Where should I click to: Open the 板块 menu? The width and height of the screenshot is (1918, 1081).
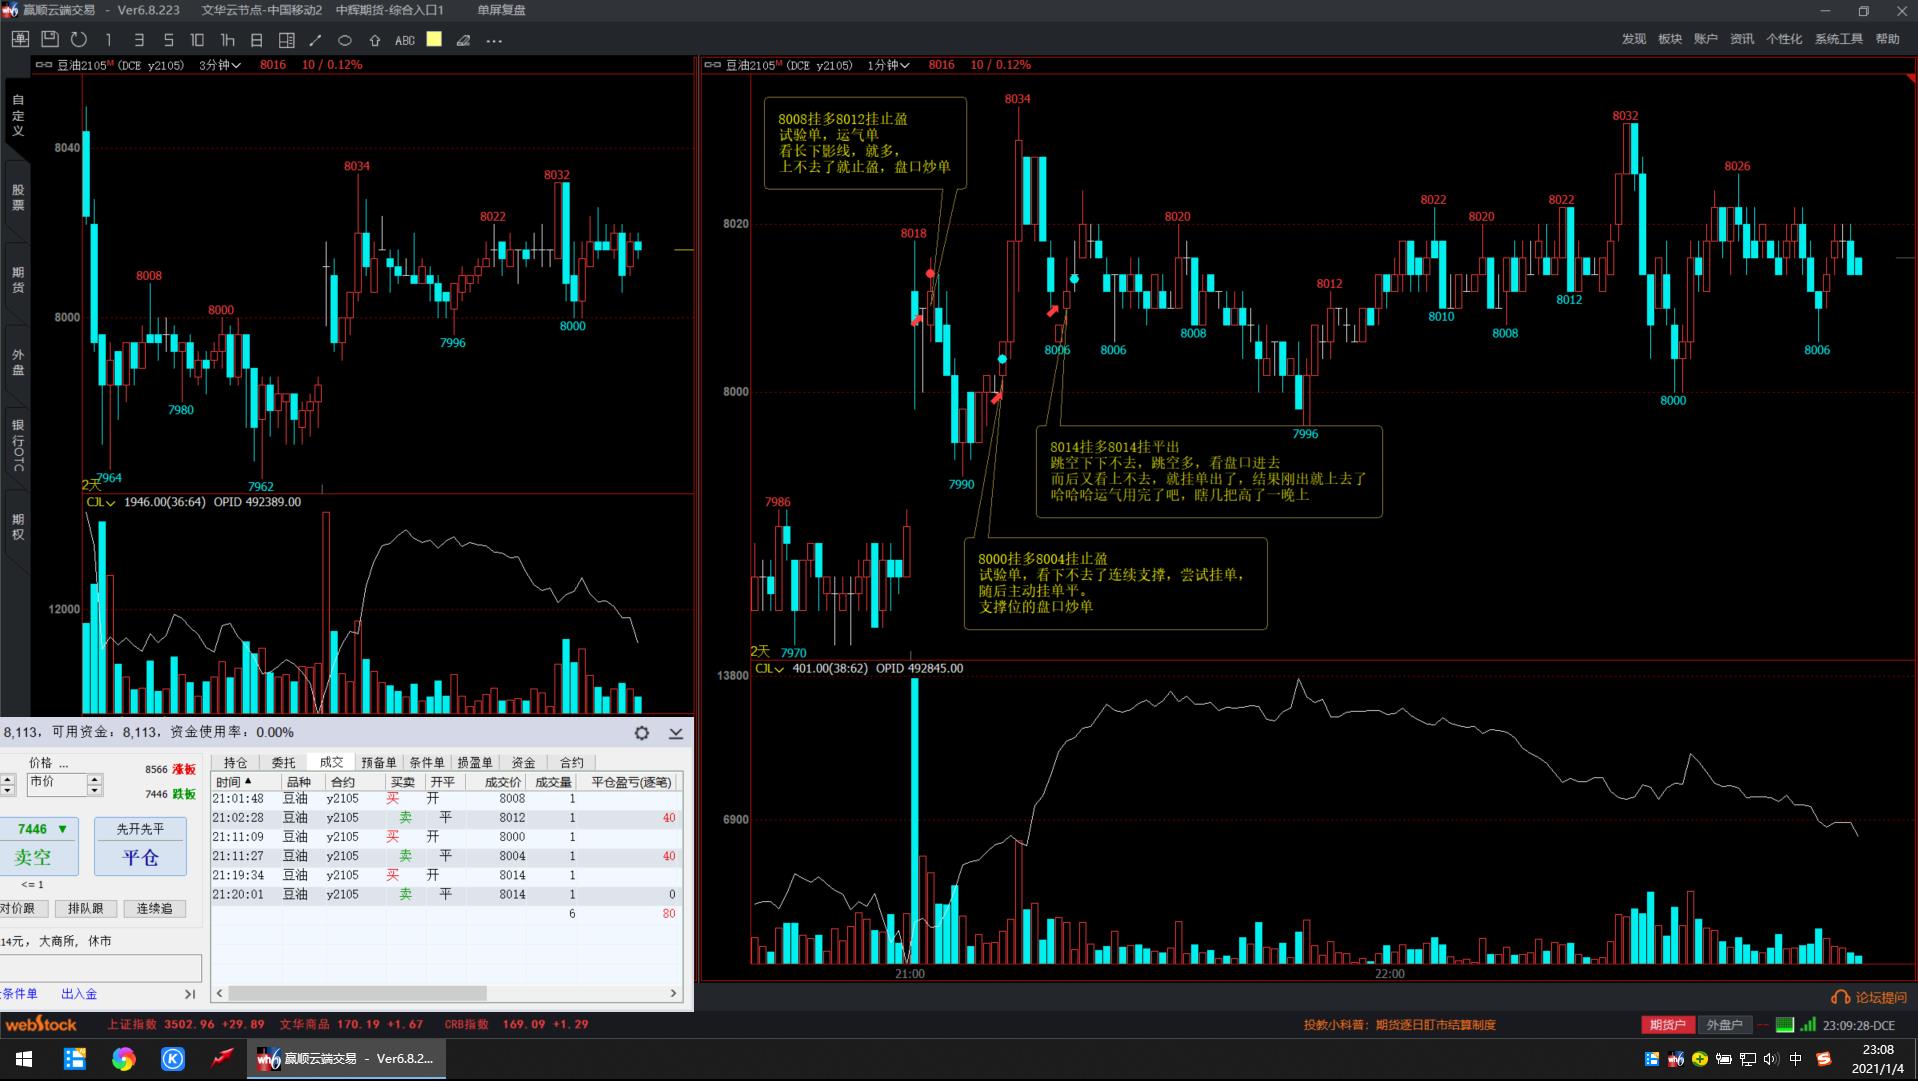click(1670, 39)
